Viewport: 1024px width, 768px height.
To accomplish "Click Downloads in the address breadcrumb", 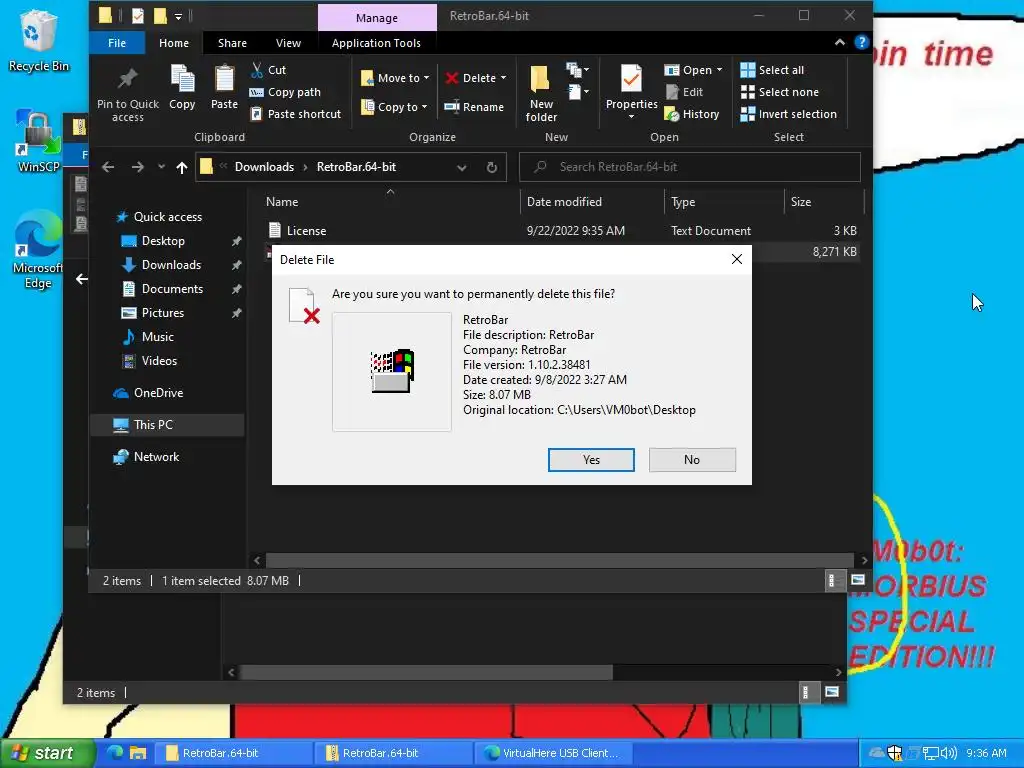I will click(264, 167).
